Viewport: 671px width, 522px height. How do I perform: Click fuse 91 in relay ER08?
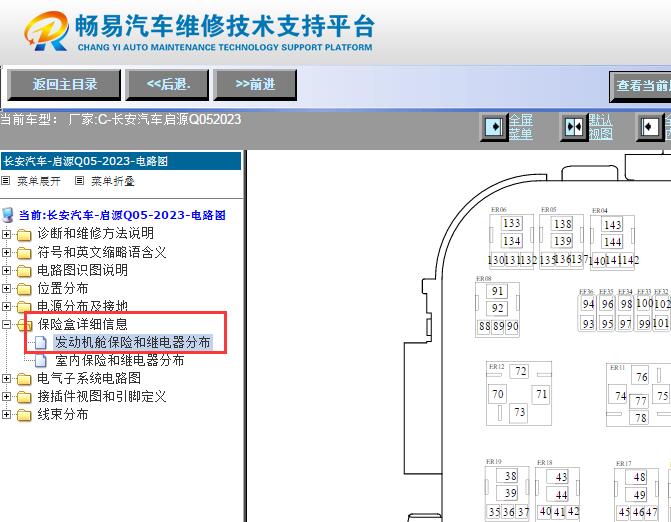pos(497,291)
